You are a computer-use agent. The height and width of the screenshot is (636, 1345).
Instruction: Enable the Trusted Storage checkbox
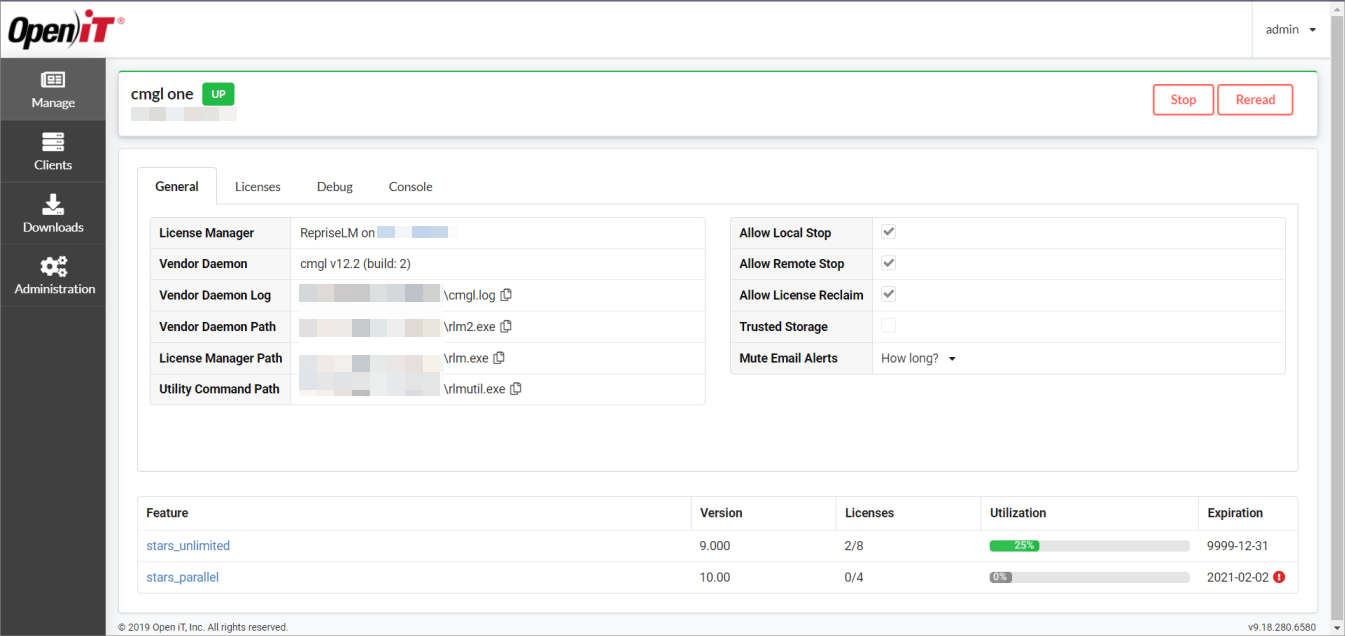pyautogui.click(x=887, y=325)
